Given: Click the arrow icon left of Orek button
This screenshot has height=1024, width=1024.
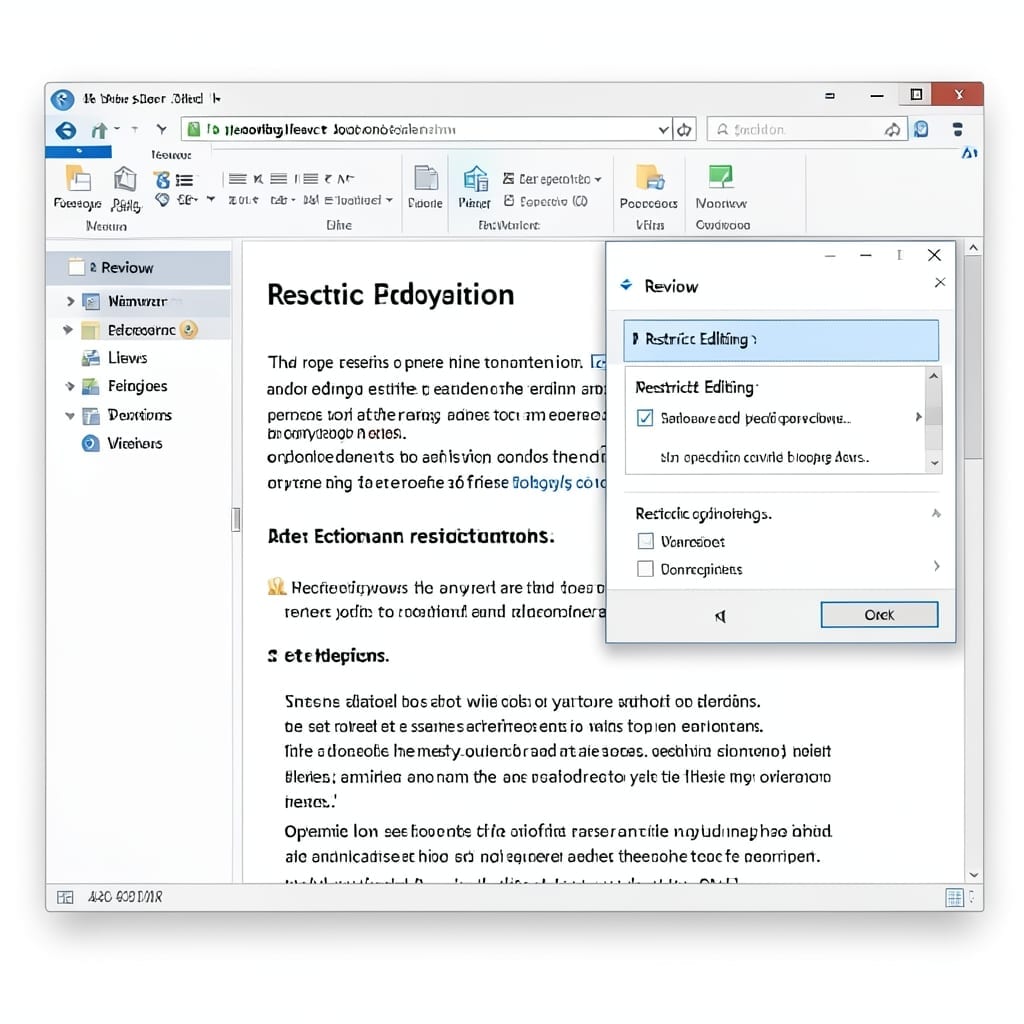Looking at the screenshot, I should (x=720, y=616).
